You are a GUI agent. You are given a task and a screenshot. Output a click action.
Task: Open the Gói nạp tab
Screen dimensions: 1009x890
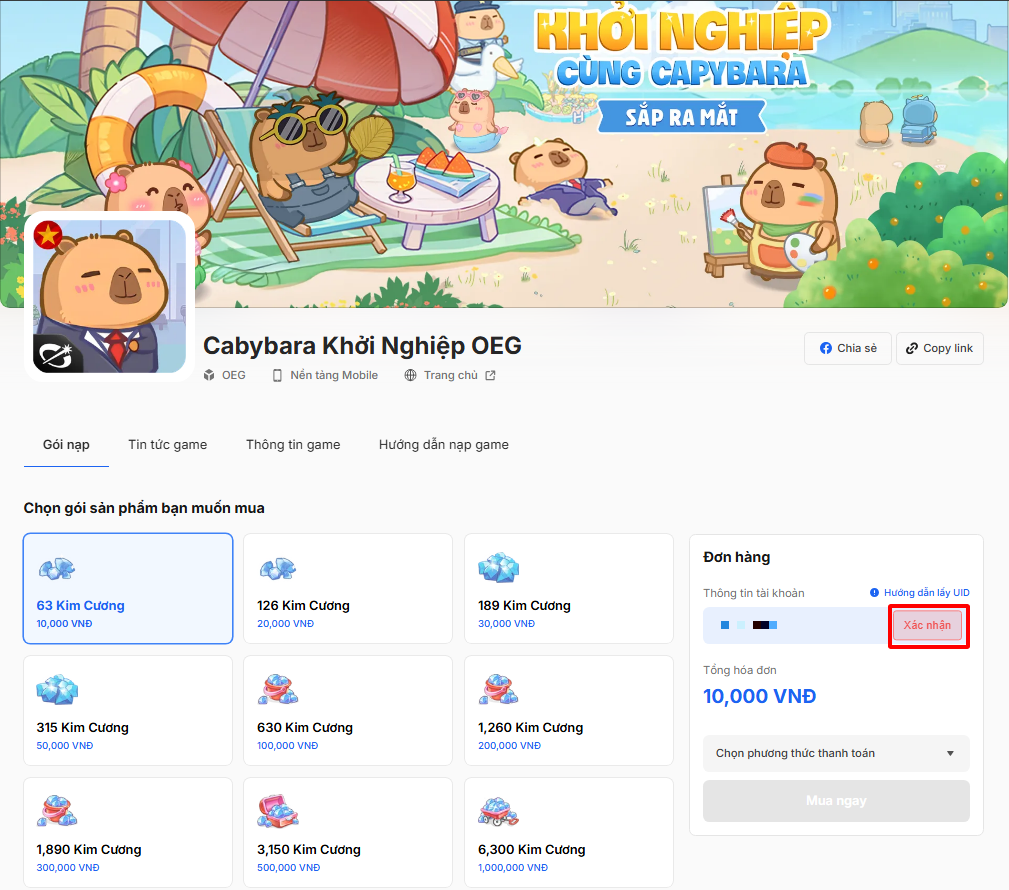click(66, 445)
